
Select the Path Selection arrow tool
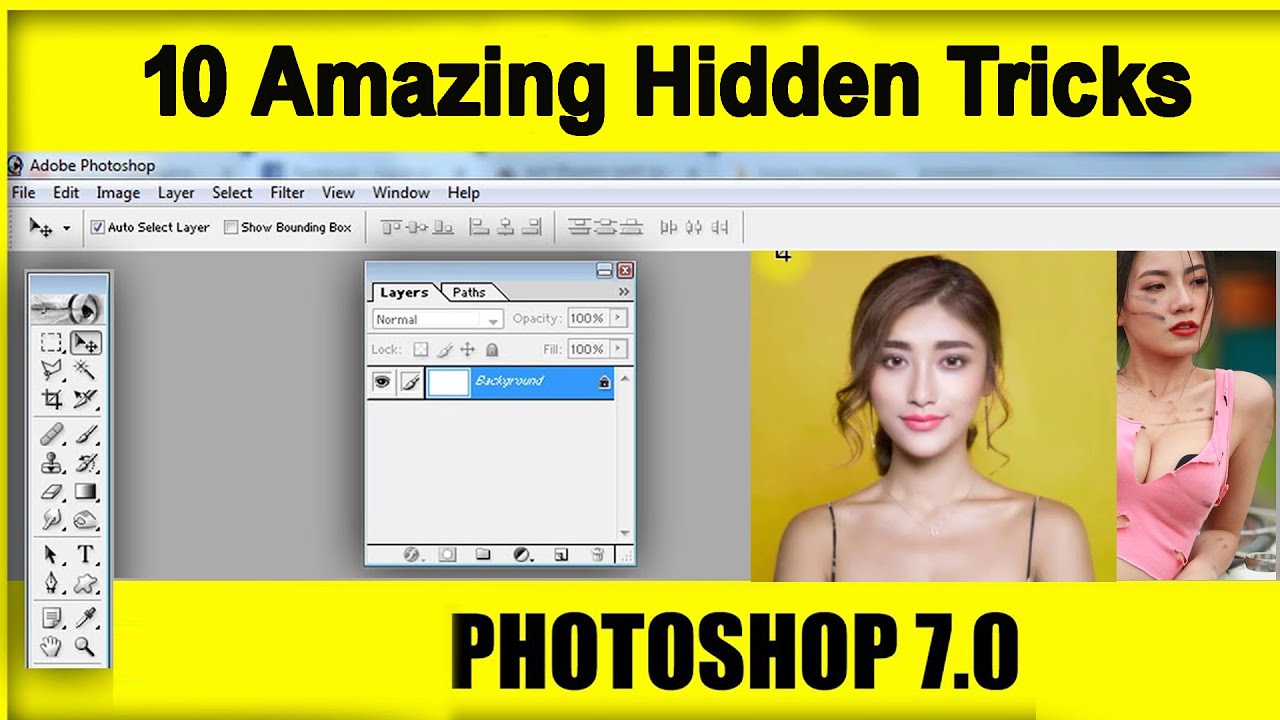tap(51, 554)
